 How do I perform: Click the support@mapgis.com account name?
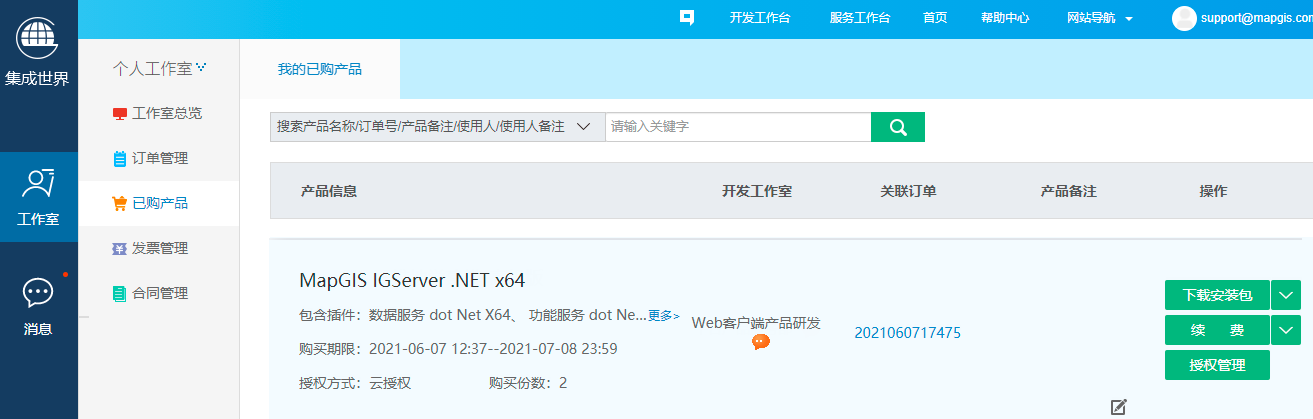click(x=1256, y=18)
